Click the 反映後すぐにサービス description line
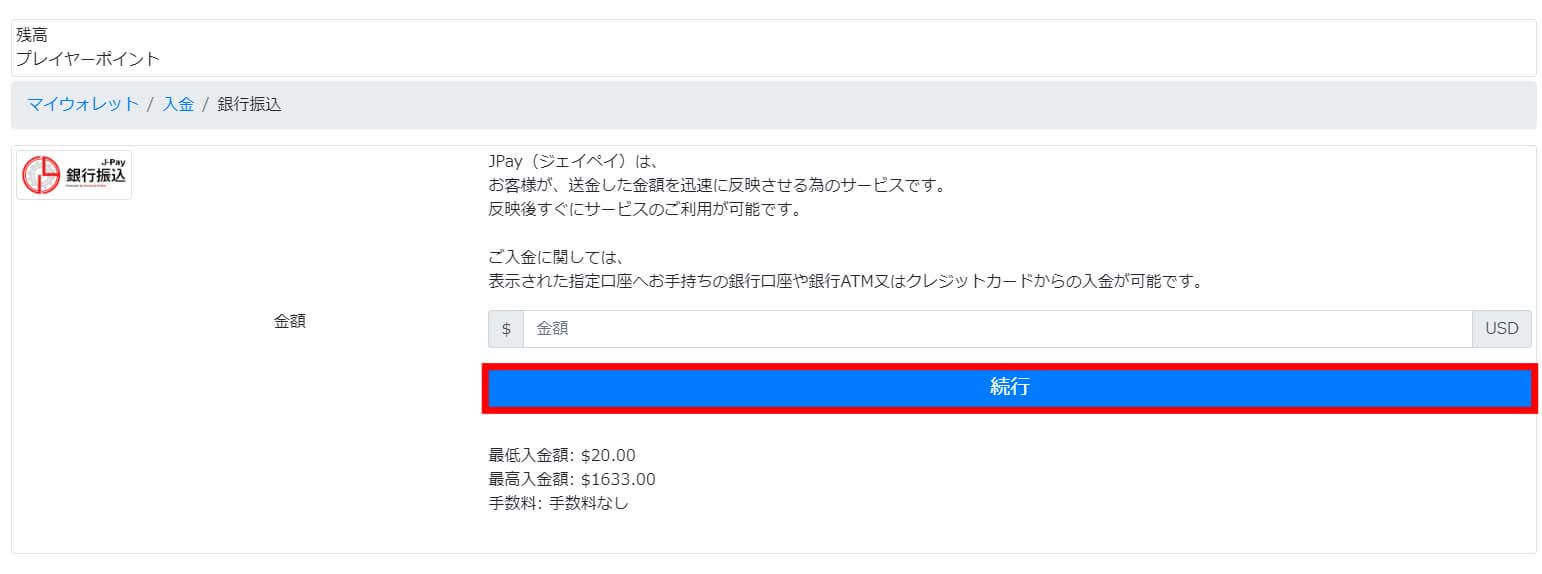Image resolution: width=1542 pixels, height=574 pixels. click(x=645, y=210)
